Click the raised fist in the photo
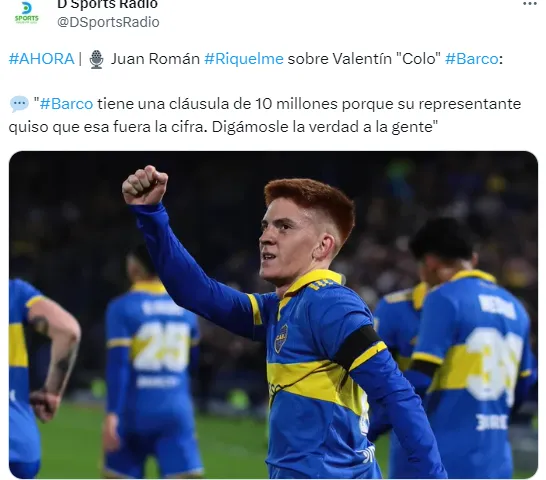 (x=145, y=185)
